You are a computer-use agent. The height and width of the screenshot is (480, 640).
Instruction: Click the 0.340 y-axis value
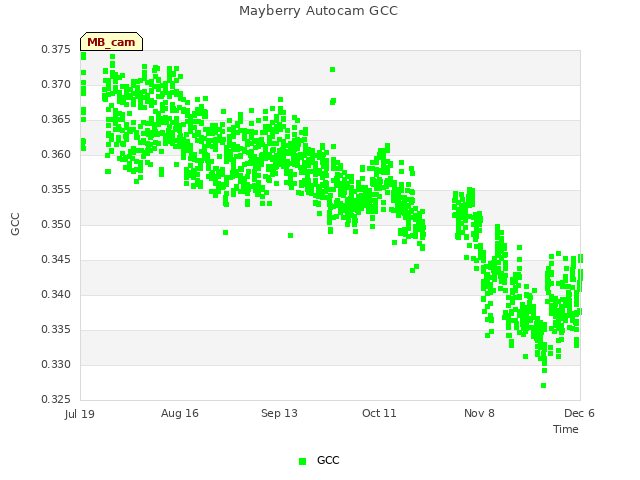(56, 295)
